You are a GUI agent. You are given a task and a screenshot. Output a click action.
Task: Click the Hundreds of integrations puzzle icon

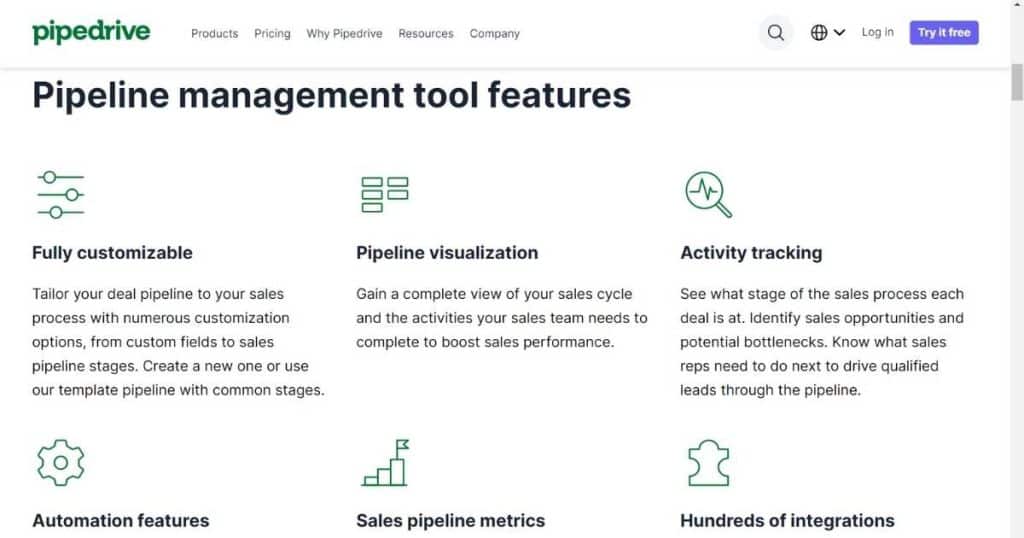click(x=709, y=463)
